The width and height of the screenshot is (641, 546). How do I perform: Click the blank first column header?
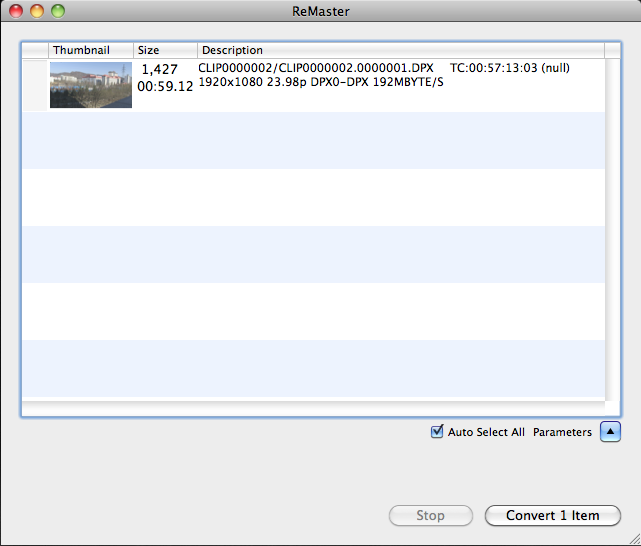pyautogui.click(x=35, y=50)
